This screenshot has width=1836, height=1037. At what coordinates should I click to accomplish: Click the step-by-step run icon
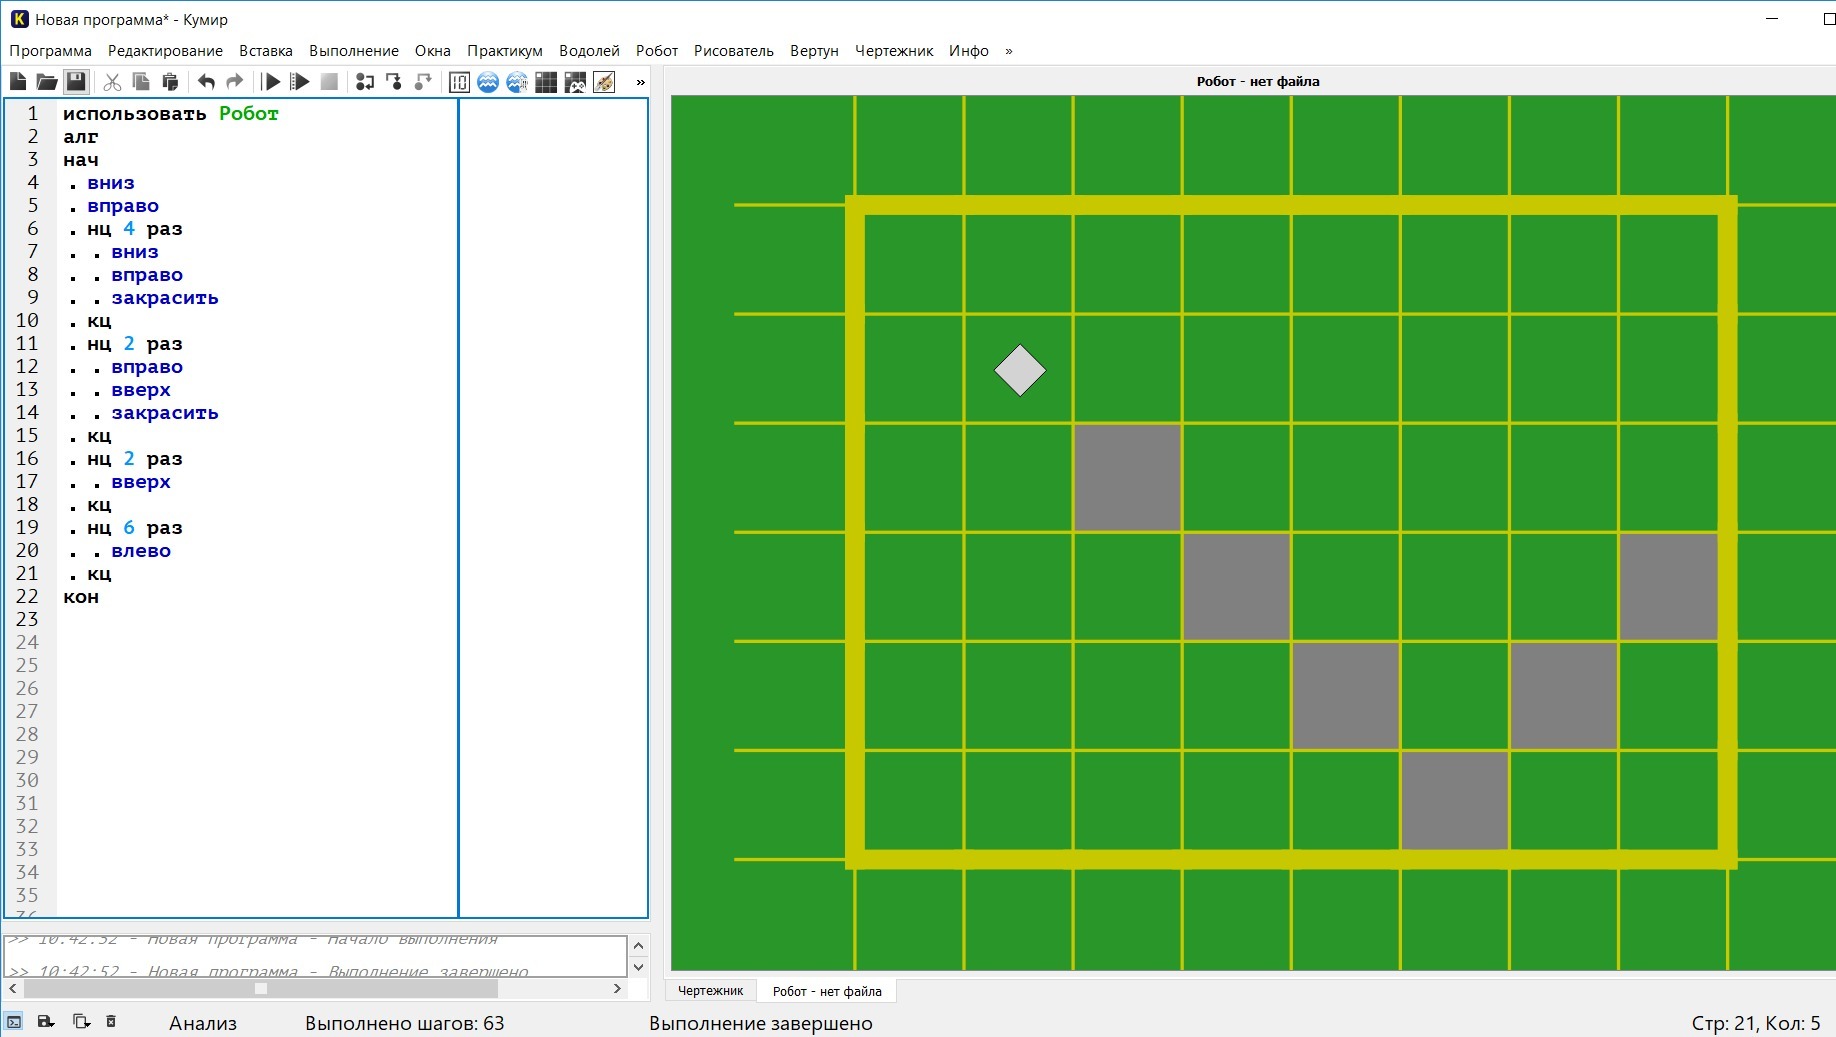click(299, 82)
